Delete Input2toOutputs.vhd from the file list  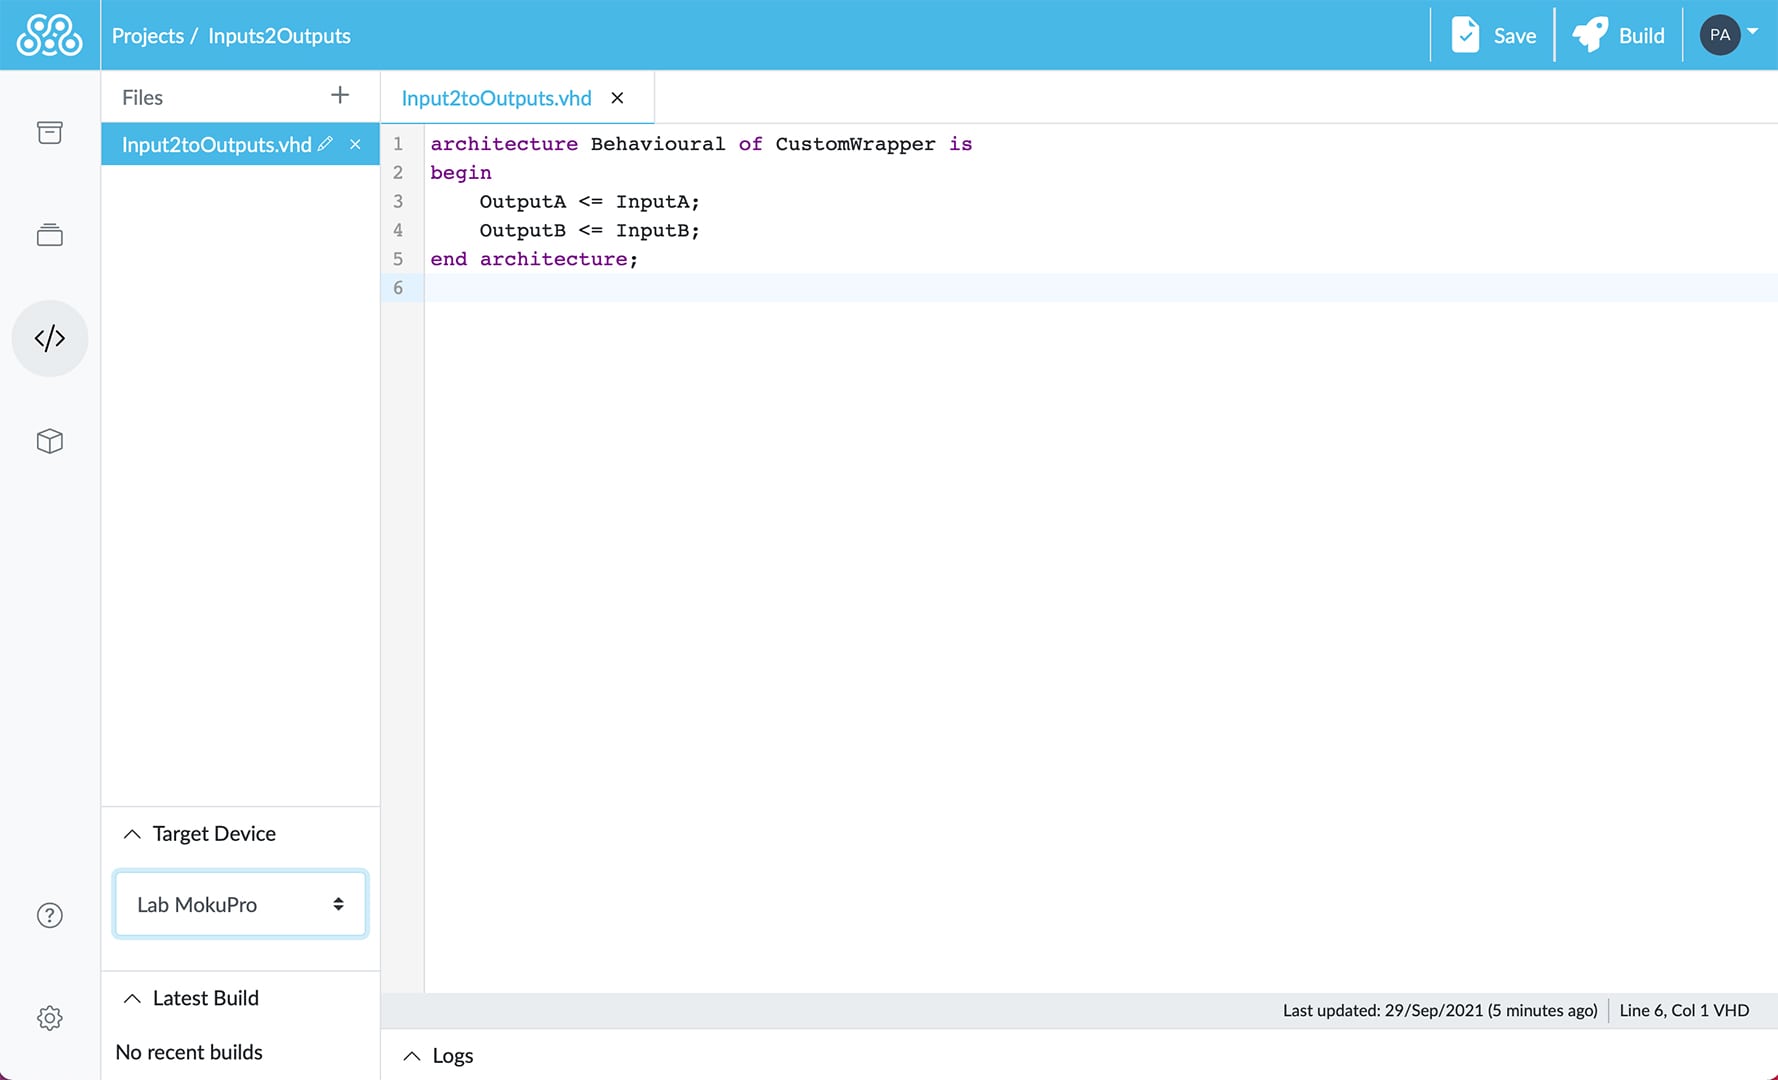tap(355, 144)
